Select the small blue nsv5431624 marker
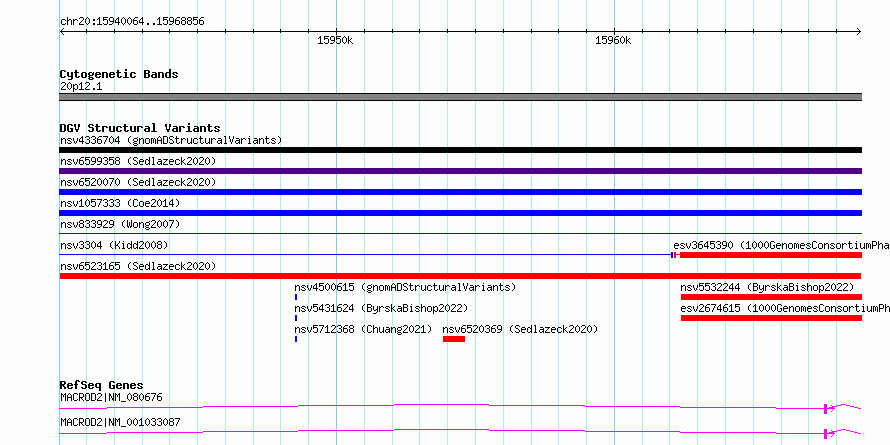This screenshot has width=890, height=445. click(296, 318)
